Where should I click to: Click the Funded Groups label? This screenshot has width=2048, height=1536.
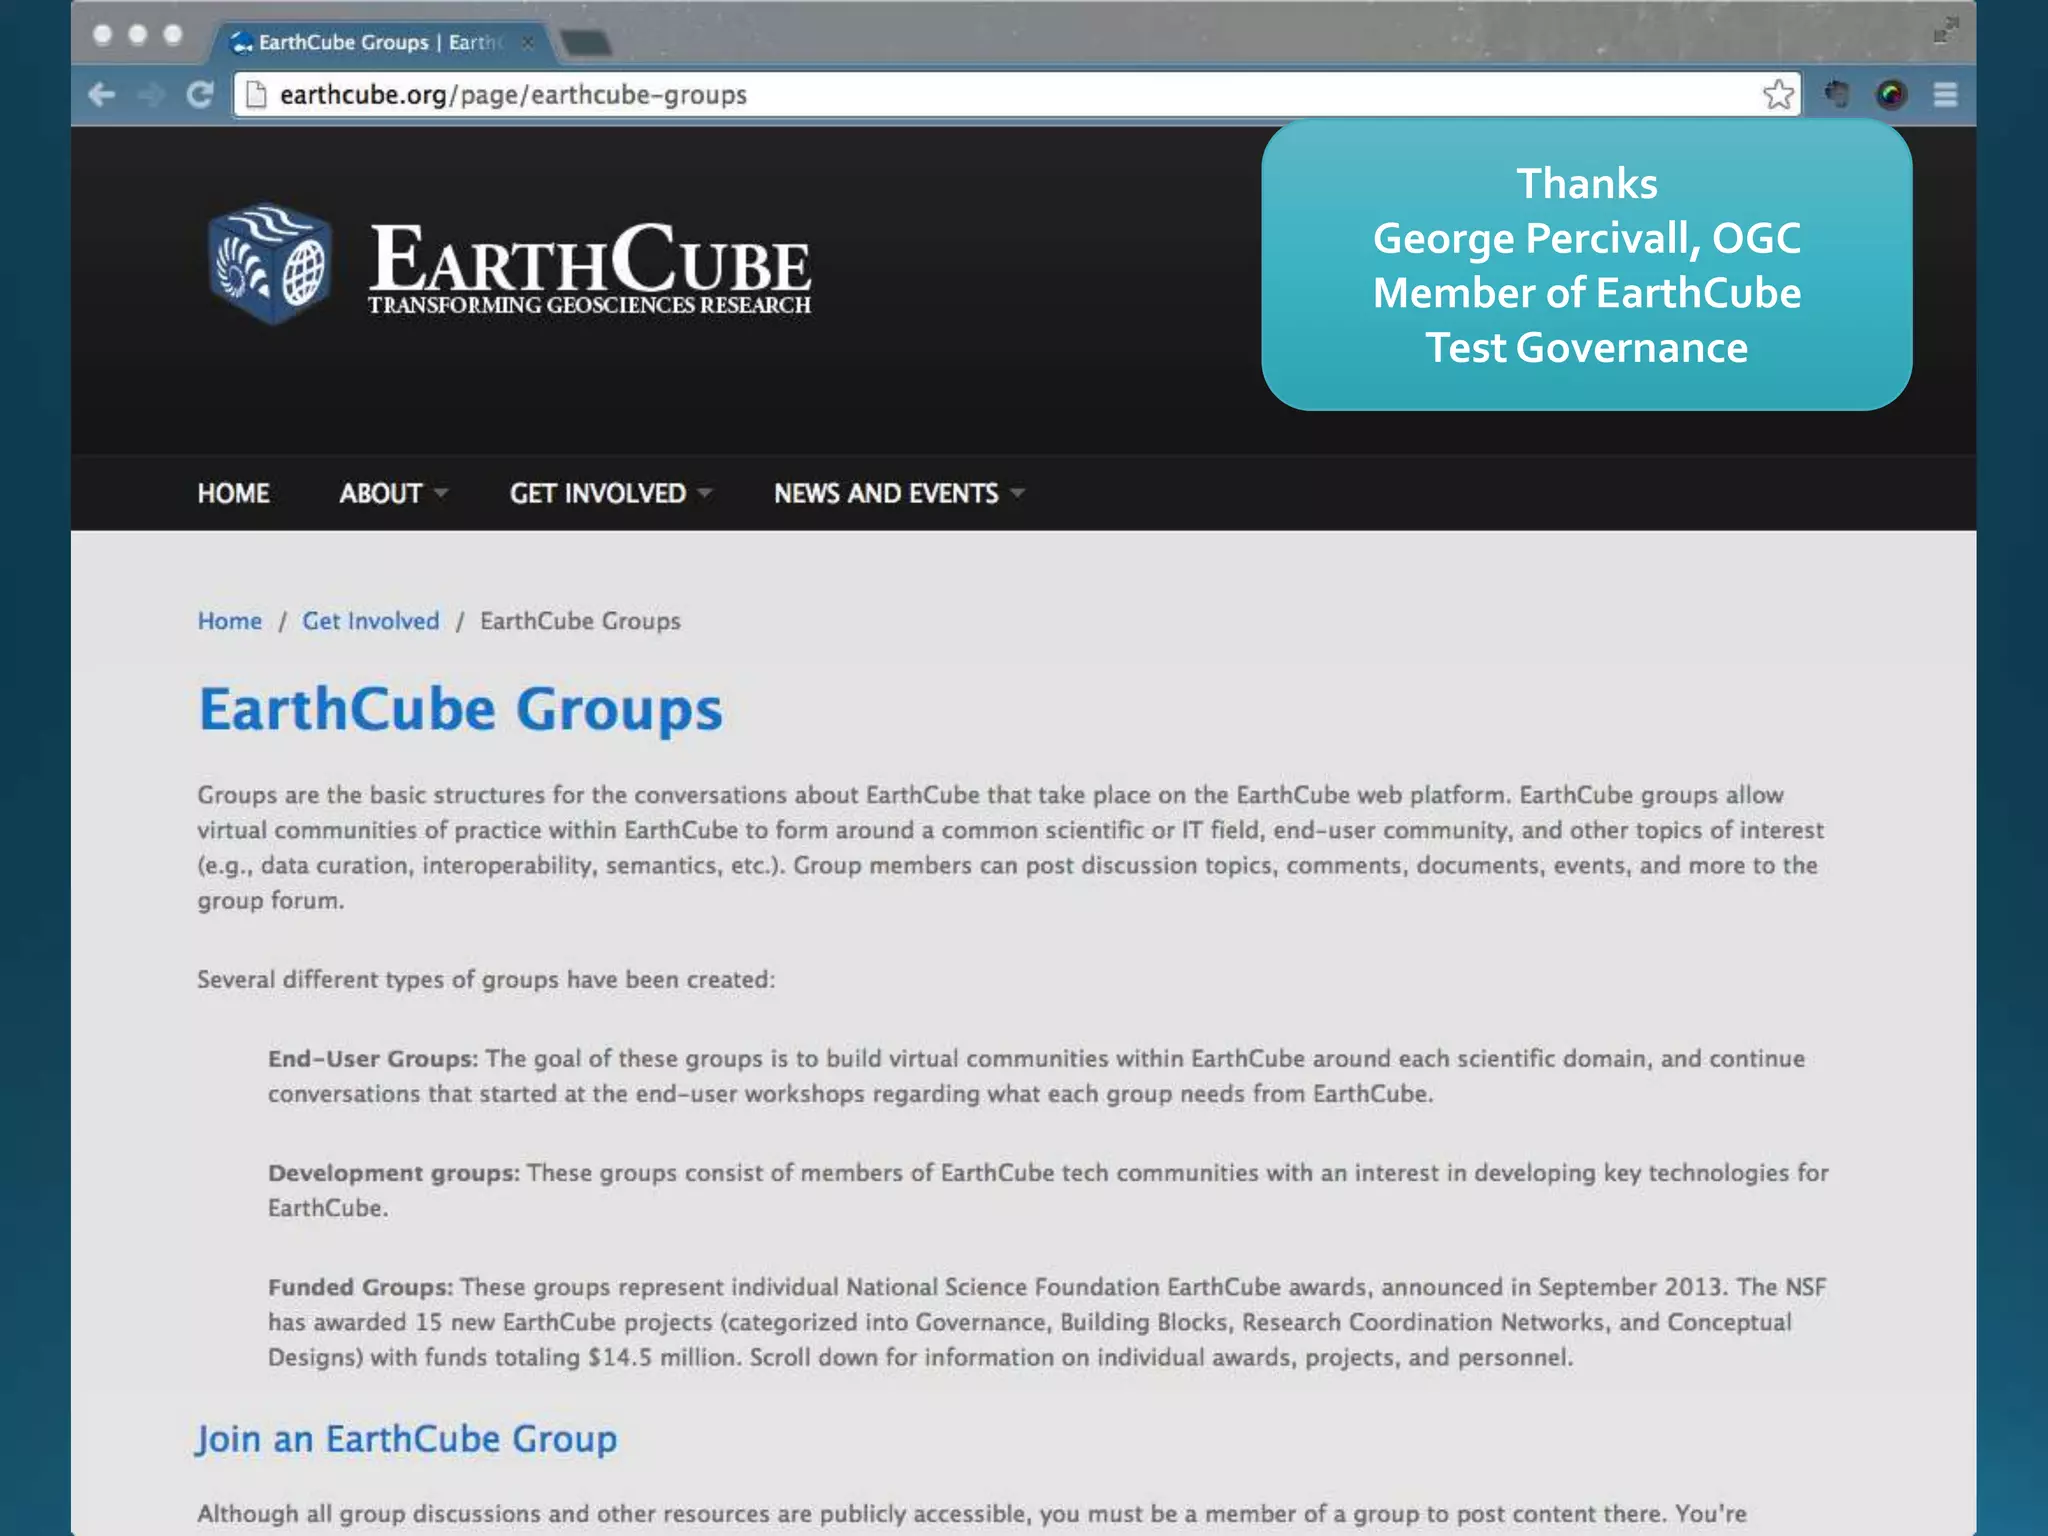point(361,1287)
